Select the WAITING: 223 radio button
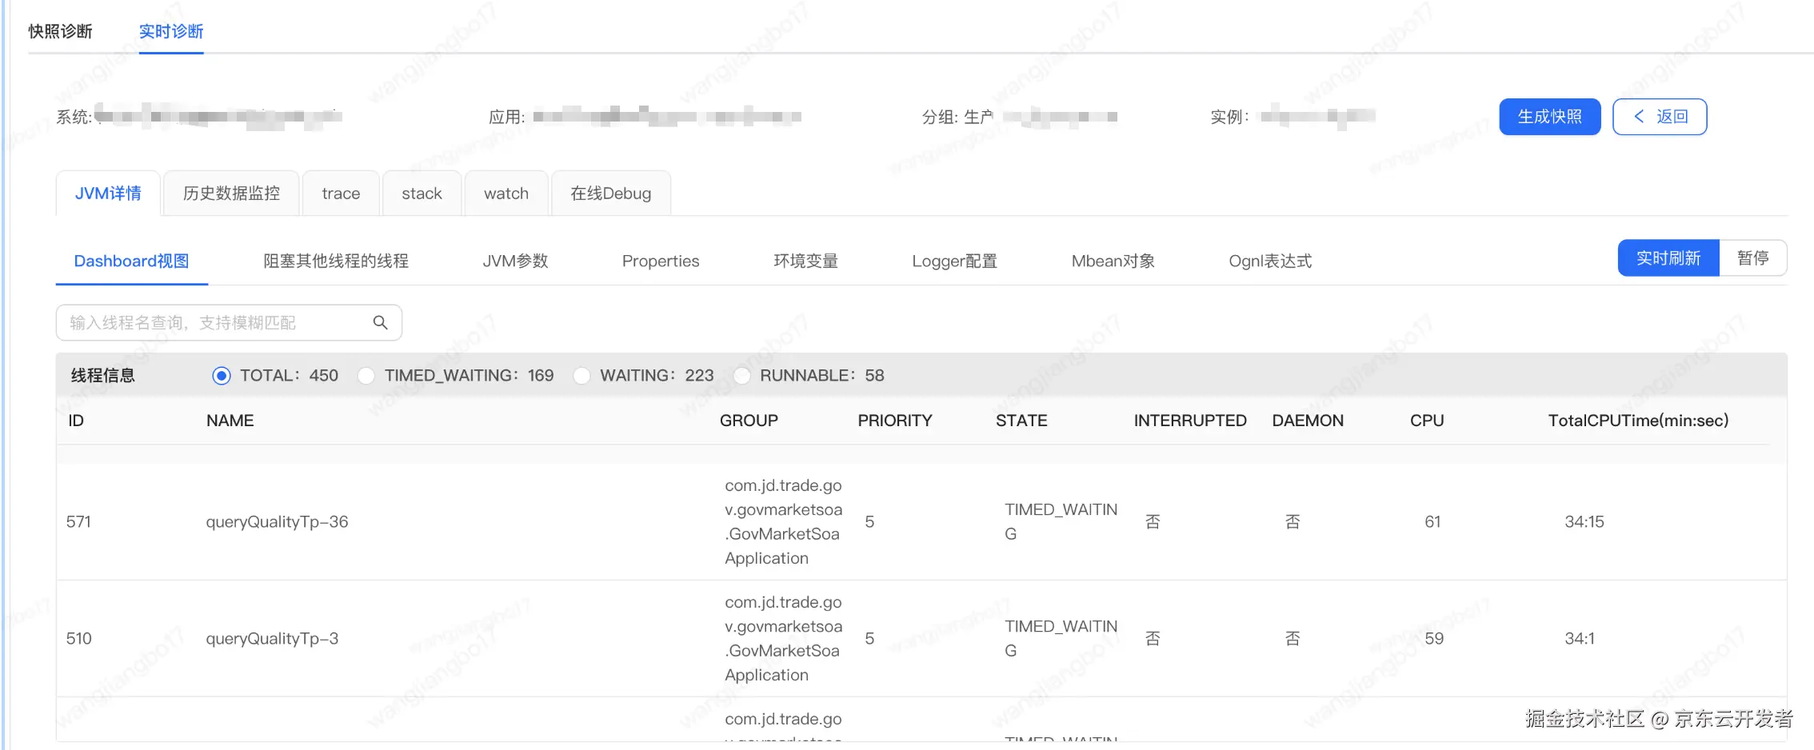This screenshot has height=750, width=1814. coord(581,376)
